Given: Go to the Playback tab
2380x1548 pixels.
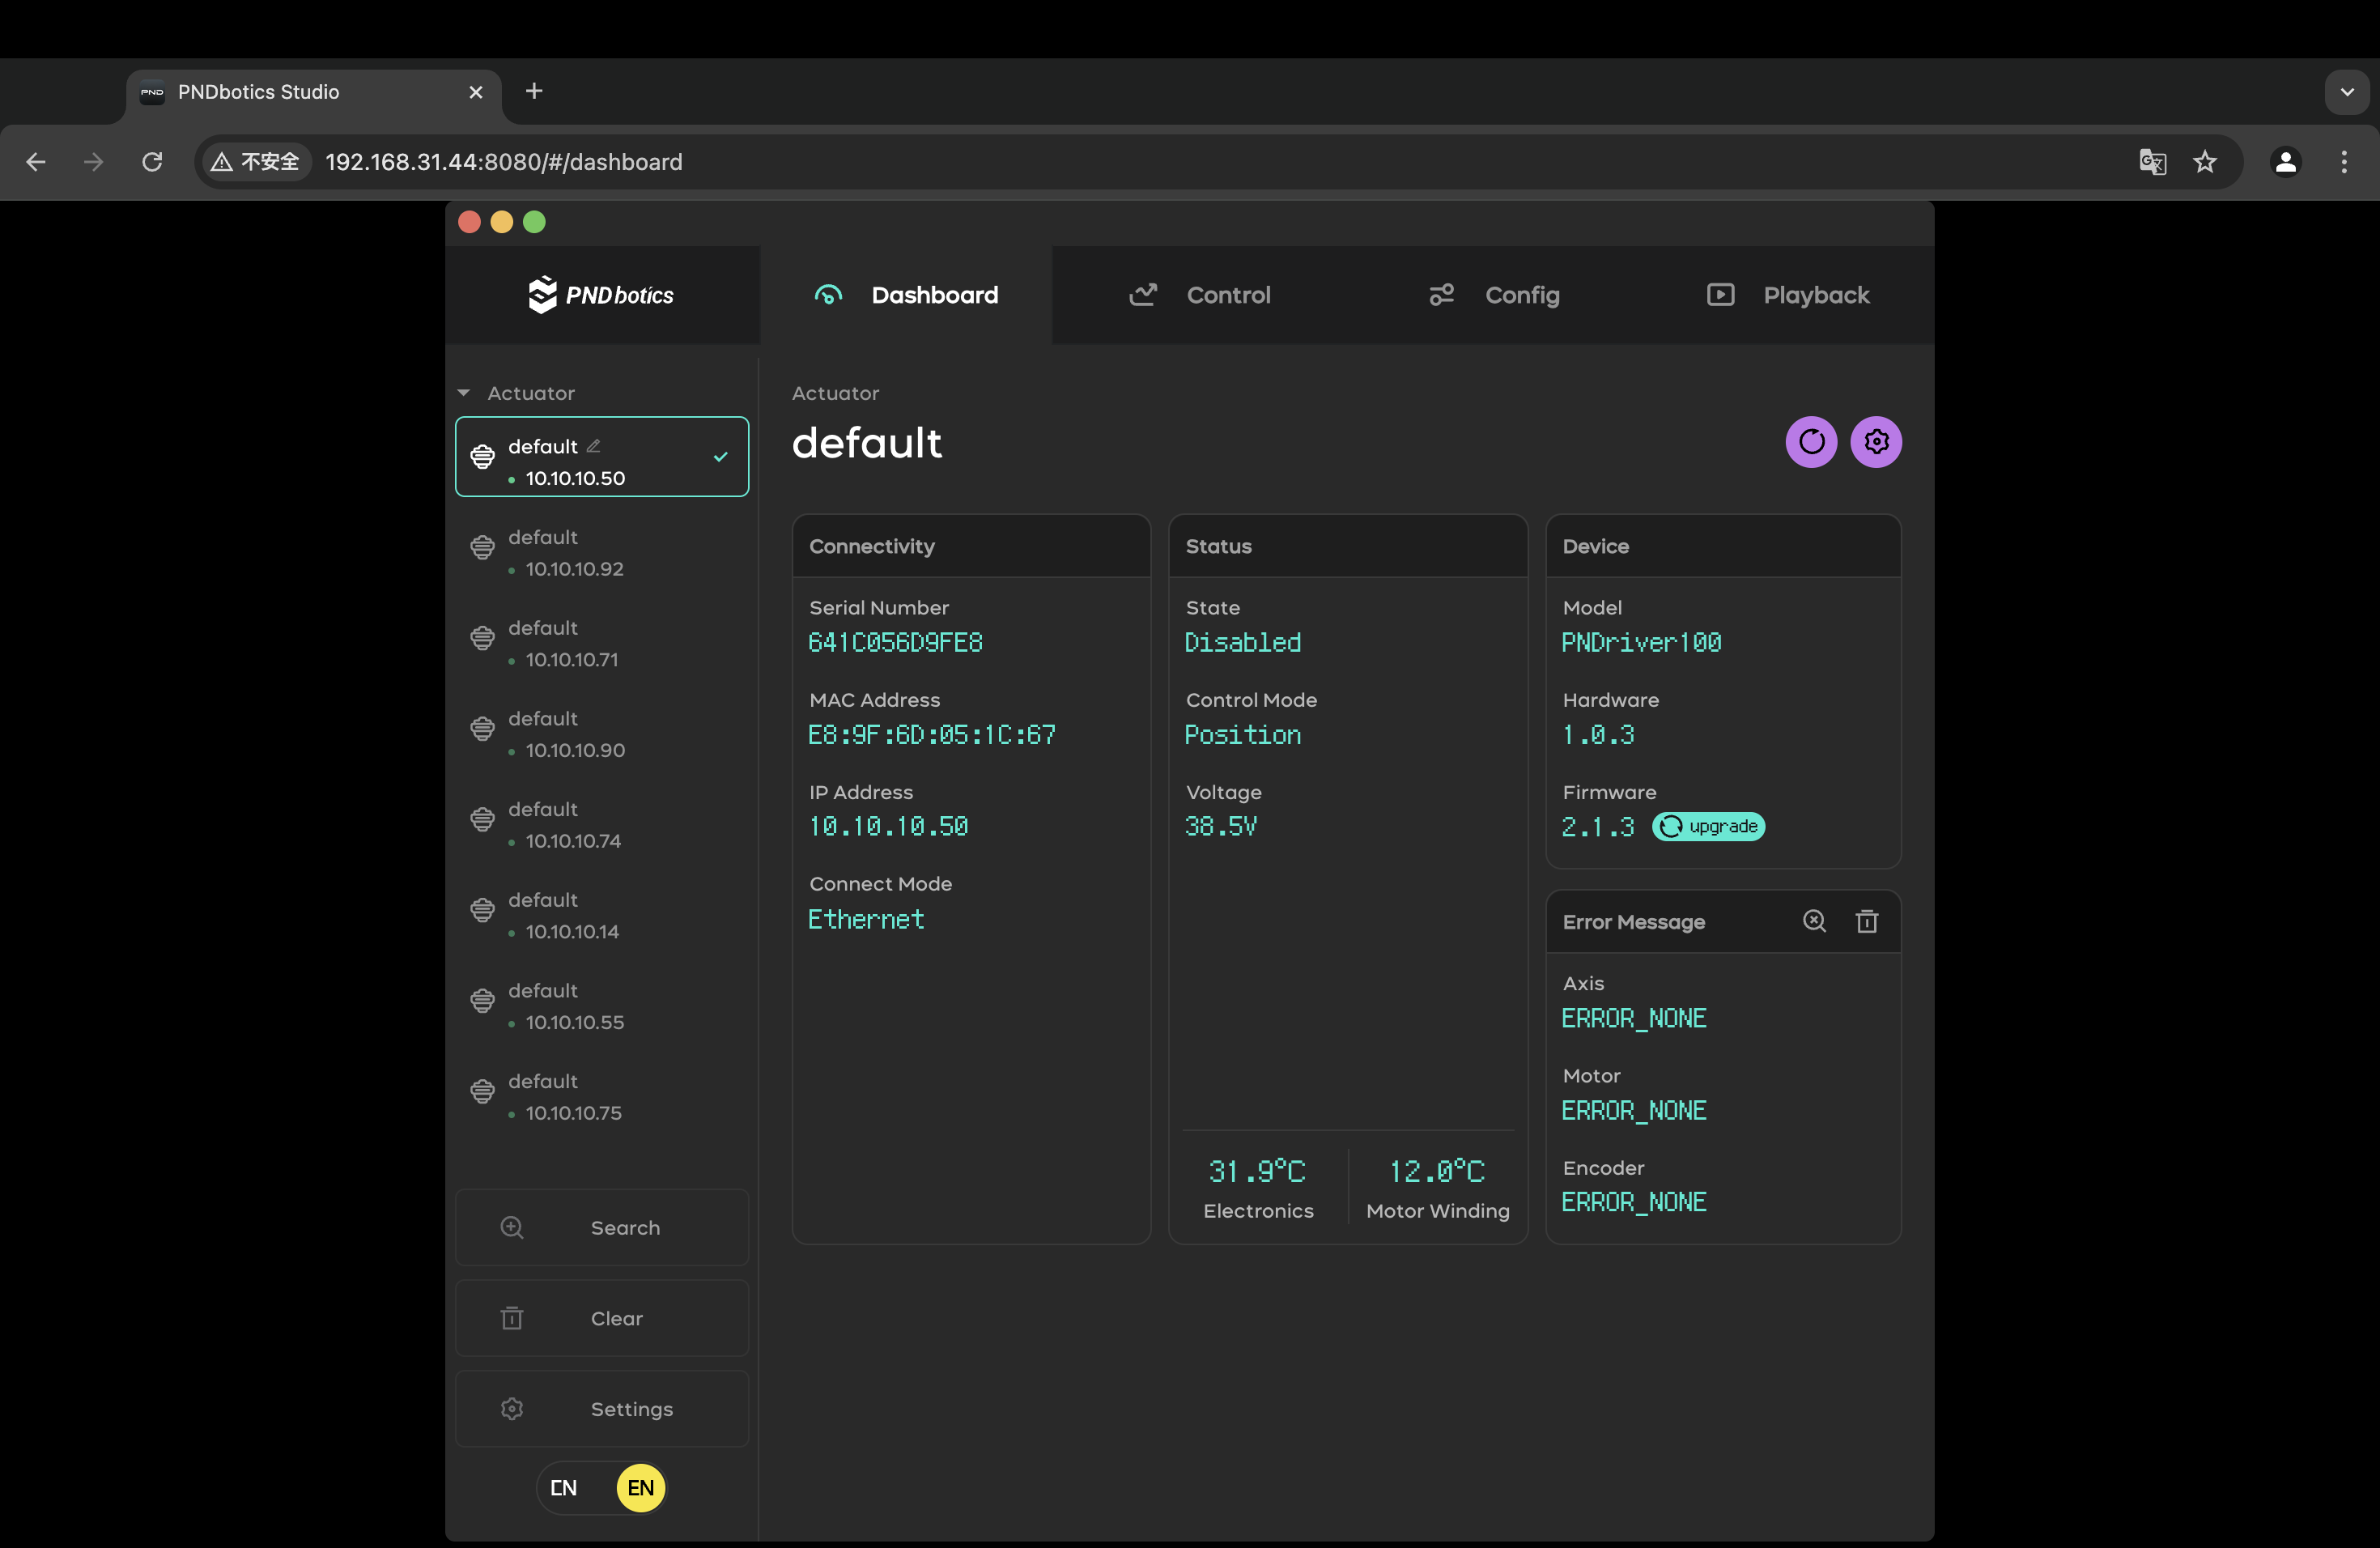Looking at the screenshot, I should [x=1787, y=295].
